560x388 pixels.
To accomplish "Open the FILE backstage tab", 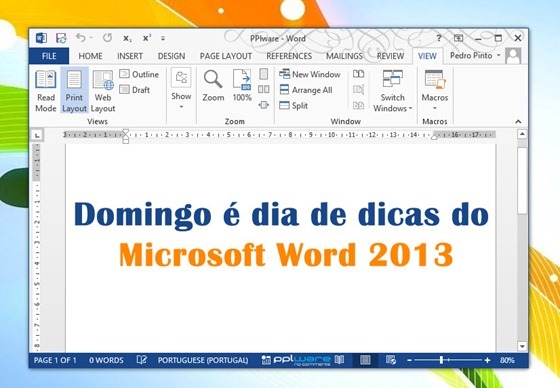I will [x=49, y=56].
